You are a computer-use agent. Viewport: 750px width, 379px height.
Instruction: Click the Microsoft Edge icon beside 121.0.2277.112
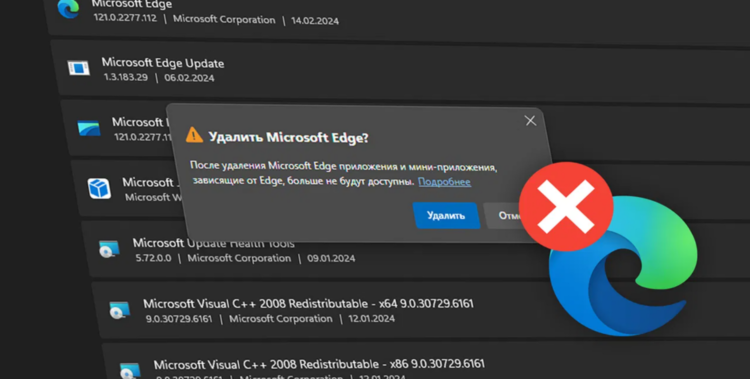68,9
